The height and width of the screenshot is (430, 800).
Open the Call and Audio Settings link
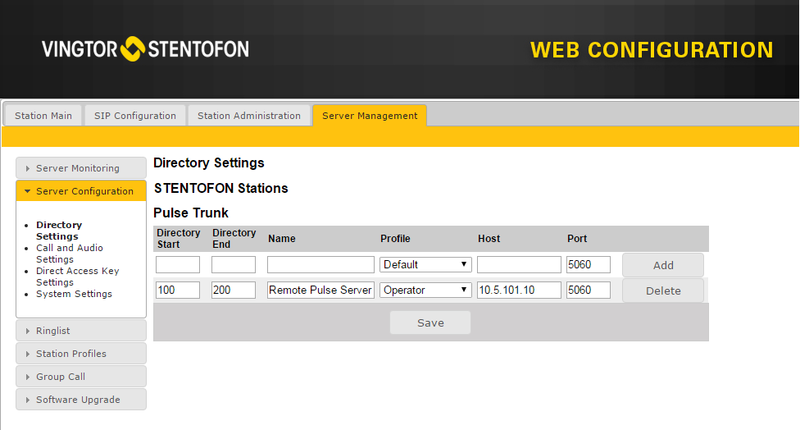coord(69,254)
